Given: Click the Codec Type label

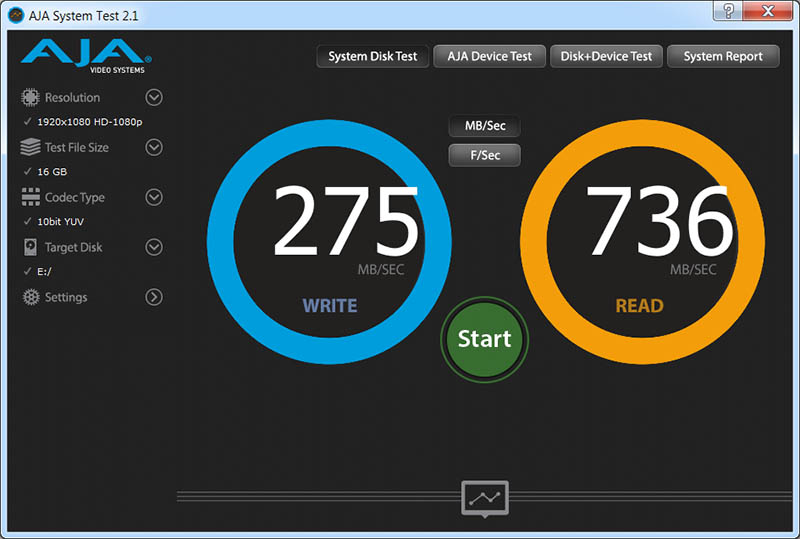Looking at the screenshot, I should [74, 198].
